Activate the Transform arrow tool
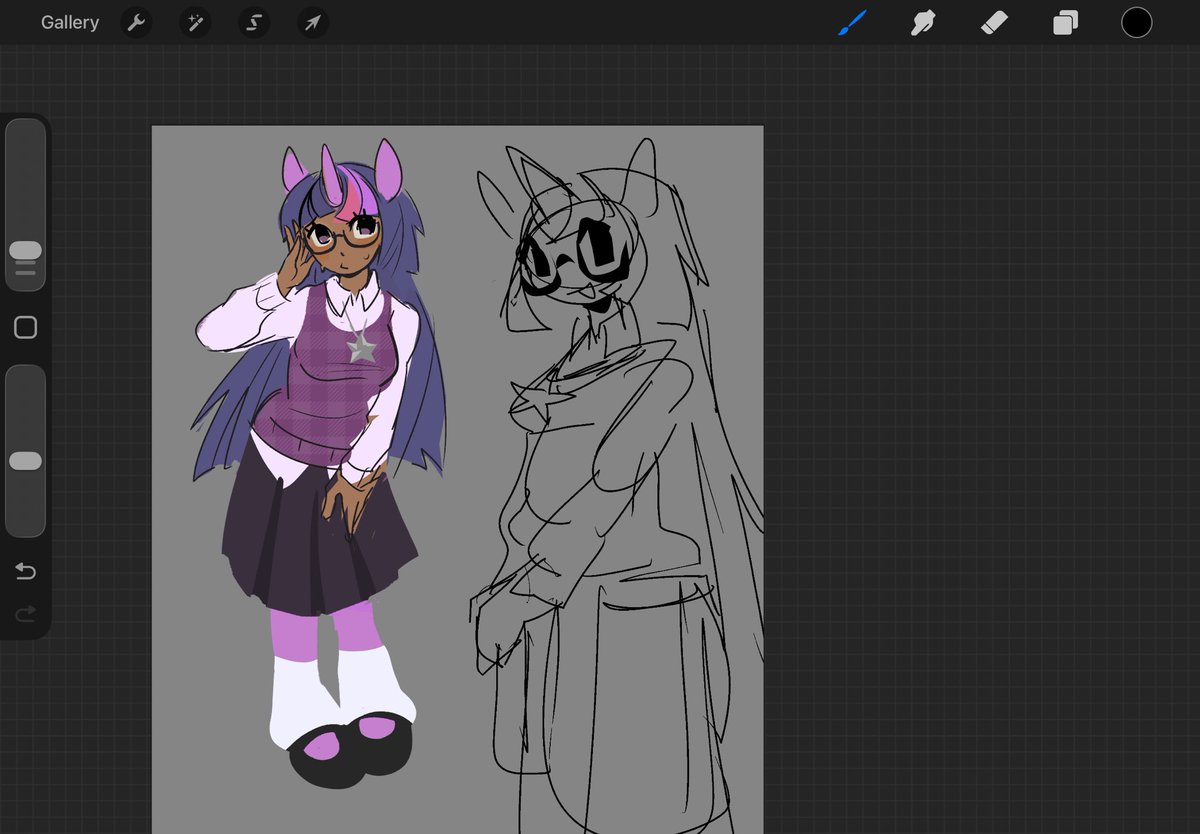 [313, 23]
